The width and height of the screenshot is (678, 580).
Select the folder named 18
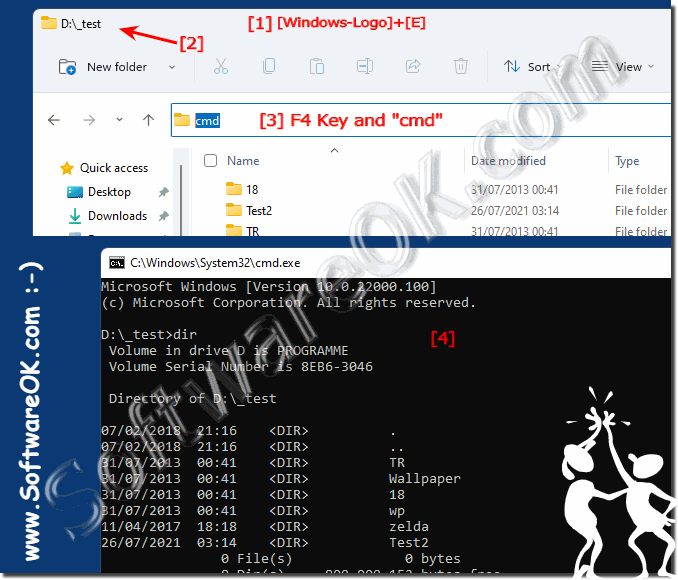(252, 189)
